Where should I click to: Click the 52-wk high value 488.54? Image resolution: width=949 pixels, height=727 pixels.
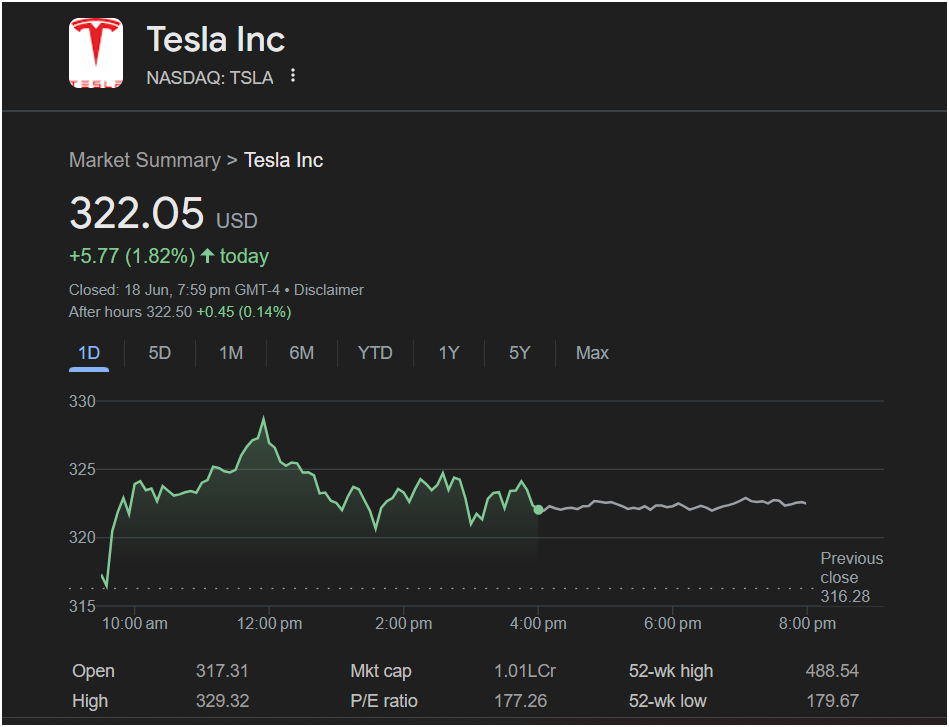[x=832, y=671]
